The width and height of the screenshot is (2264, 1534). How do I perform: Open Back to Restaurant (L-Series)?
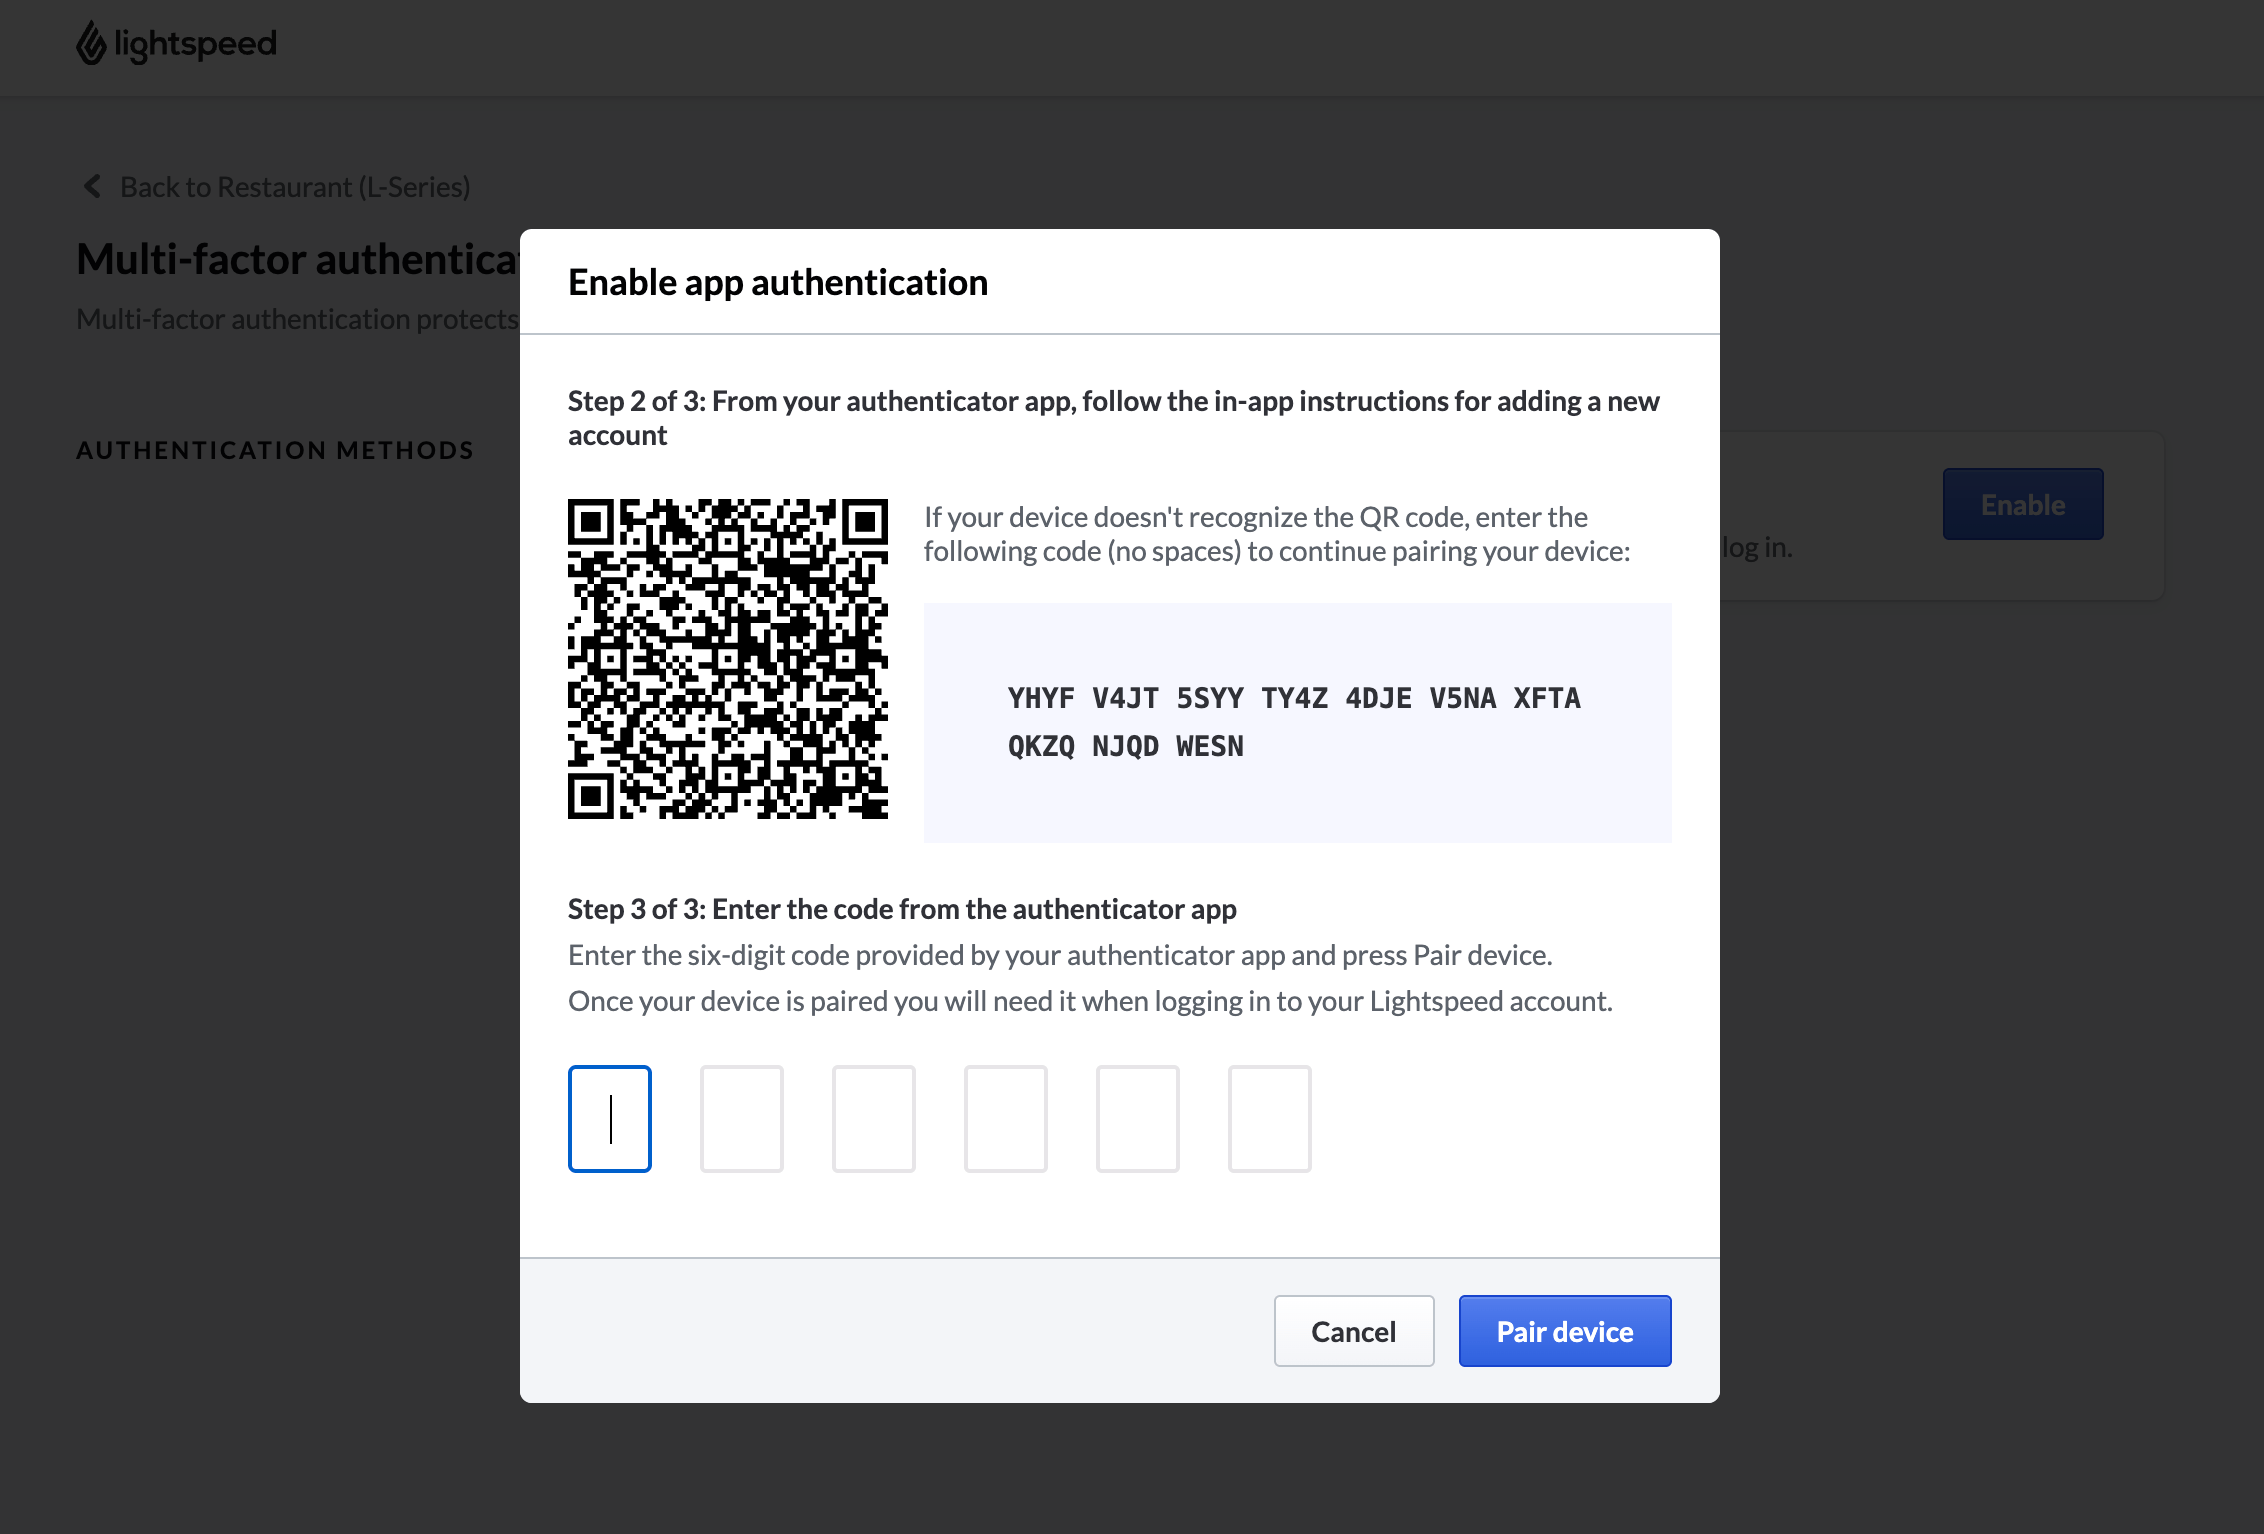pyautogui.click(x=295, y=187)
